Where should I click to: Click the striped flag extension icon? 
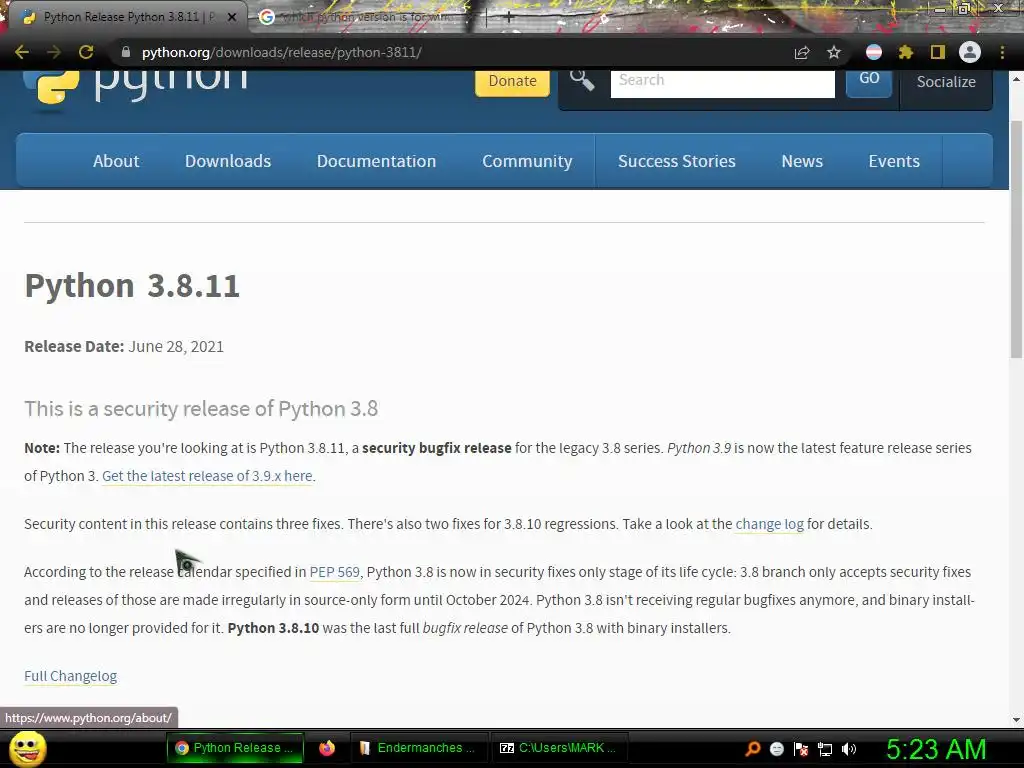[874, 52]
